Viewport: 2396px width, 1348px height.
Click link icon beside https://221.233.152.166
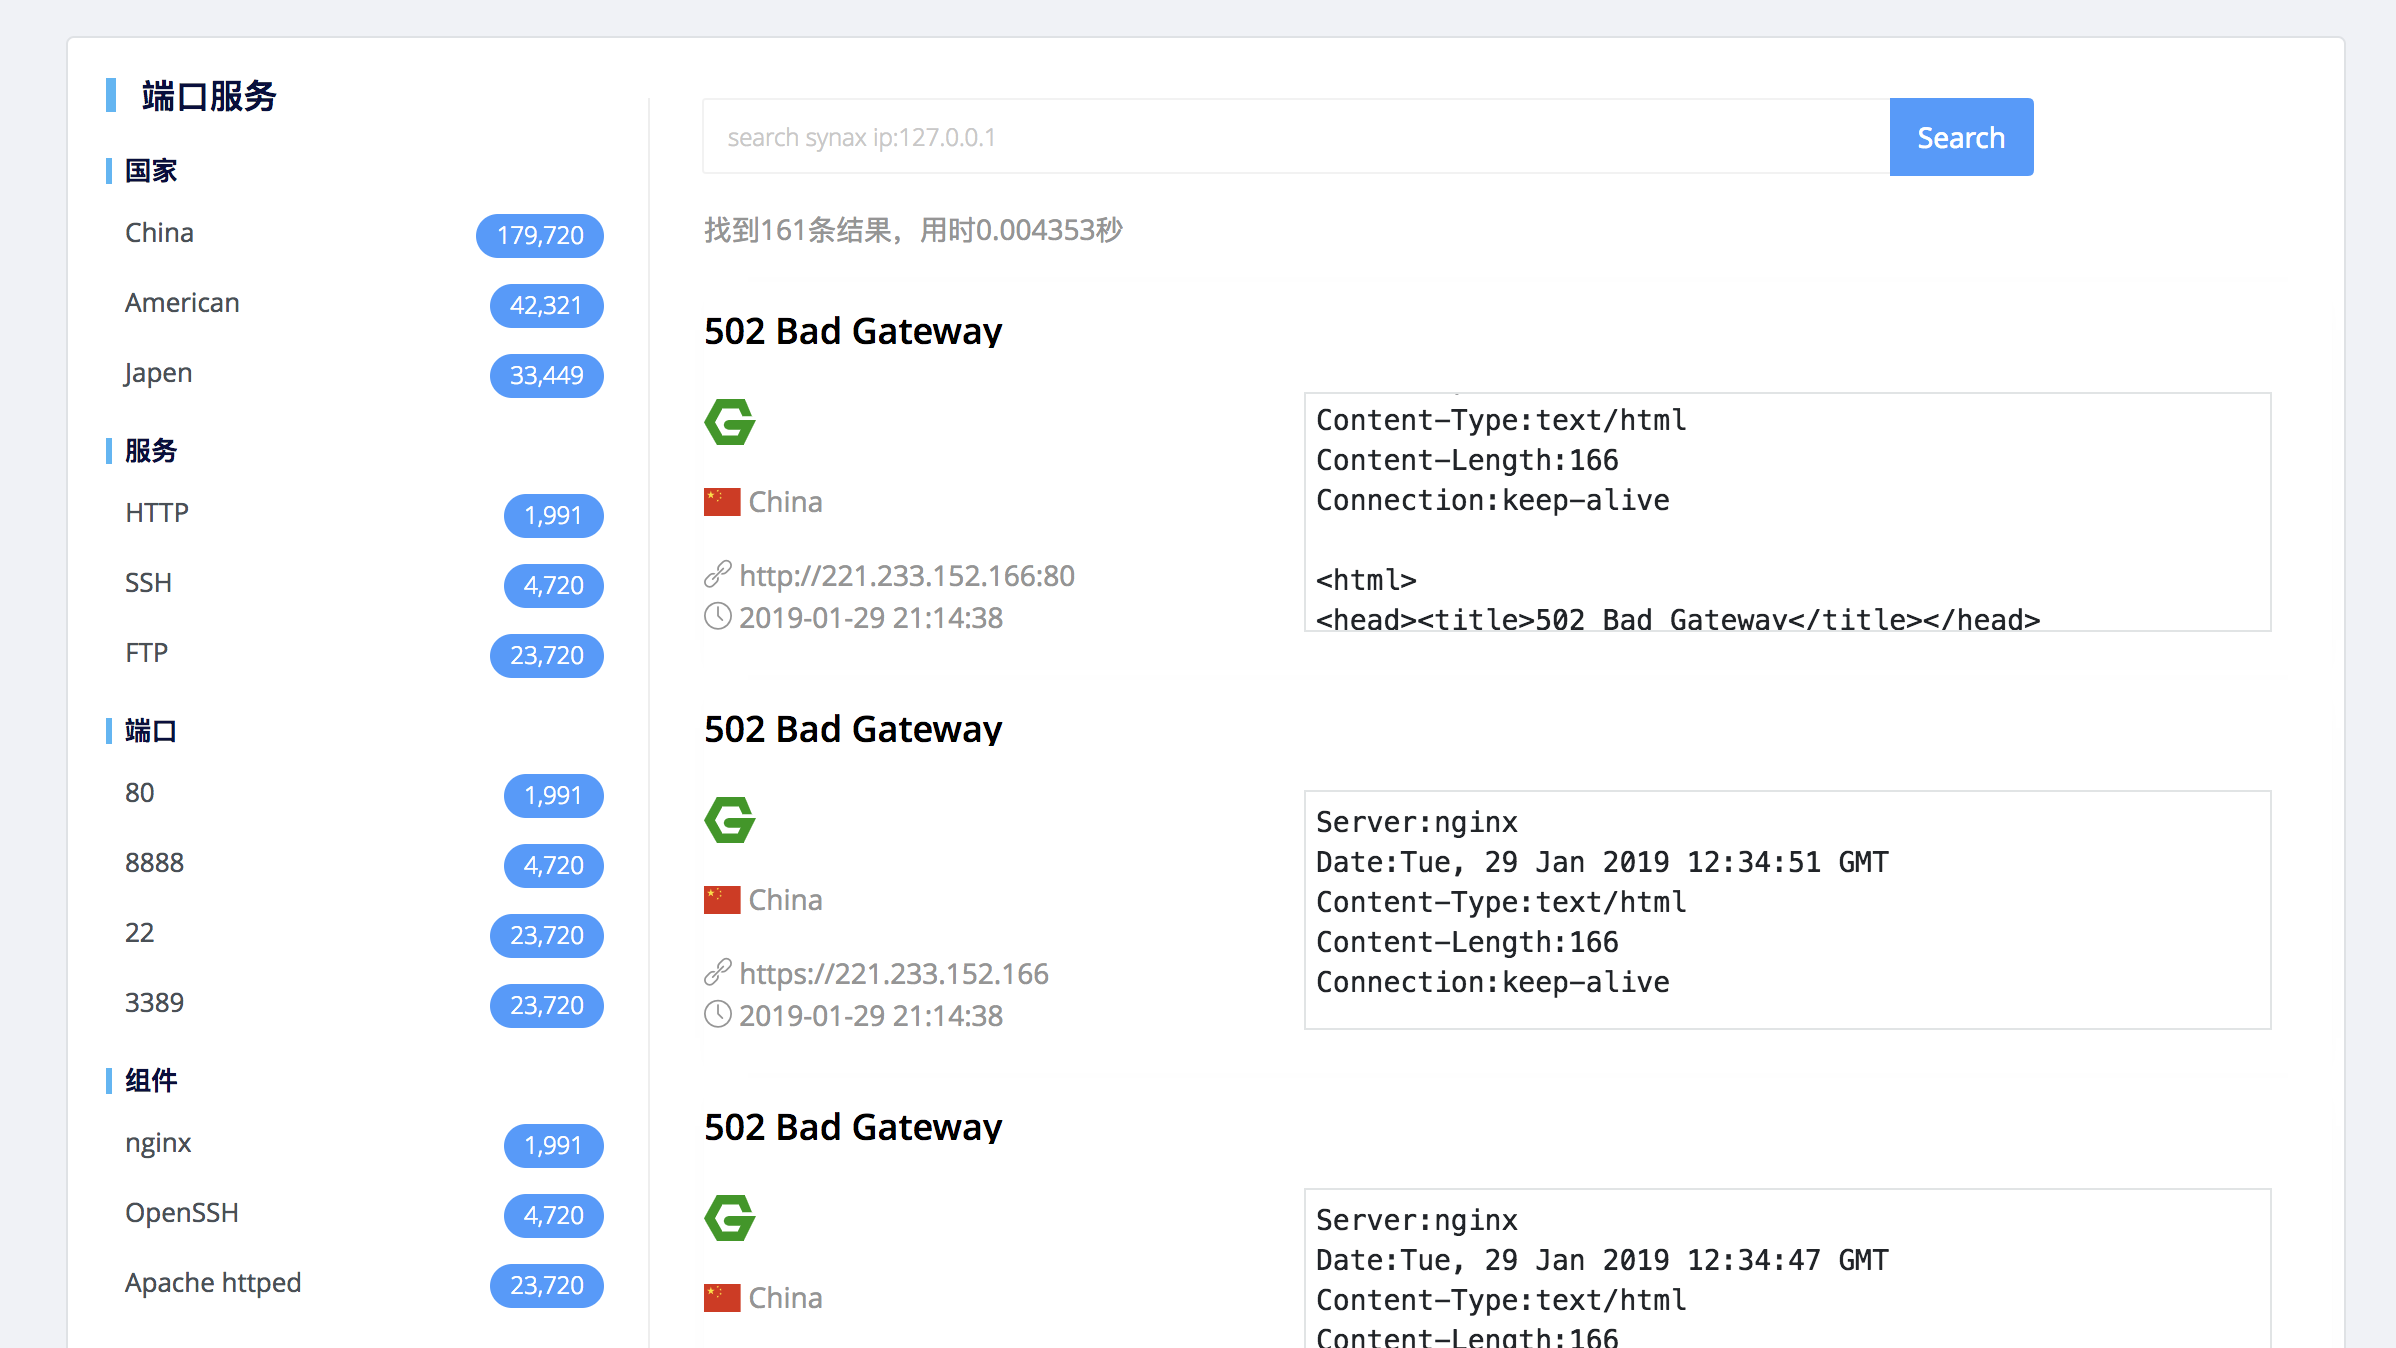click(x=718, y=972)
